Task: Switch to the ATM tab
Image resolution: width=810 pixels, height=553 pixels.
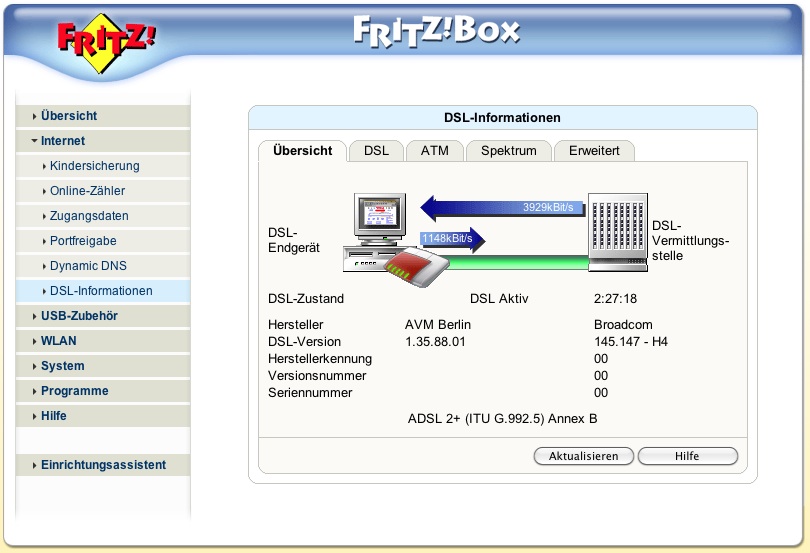Action: point(434,151)
